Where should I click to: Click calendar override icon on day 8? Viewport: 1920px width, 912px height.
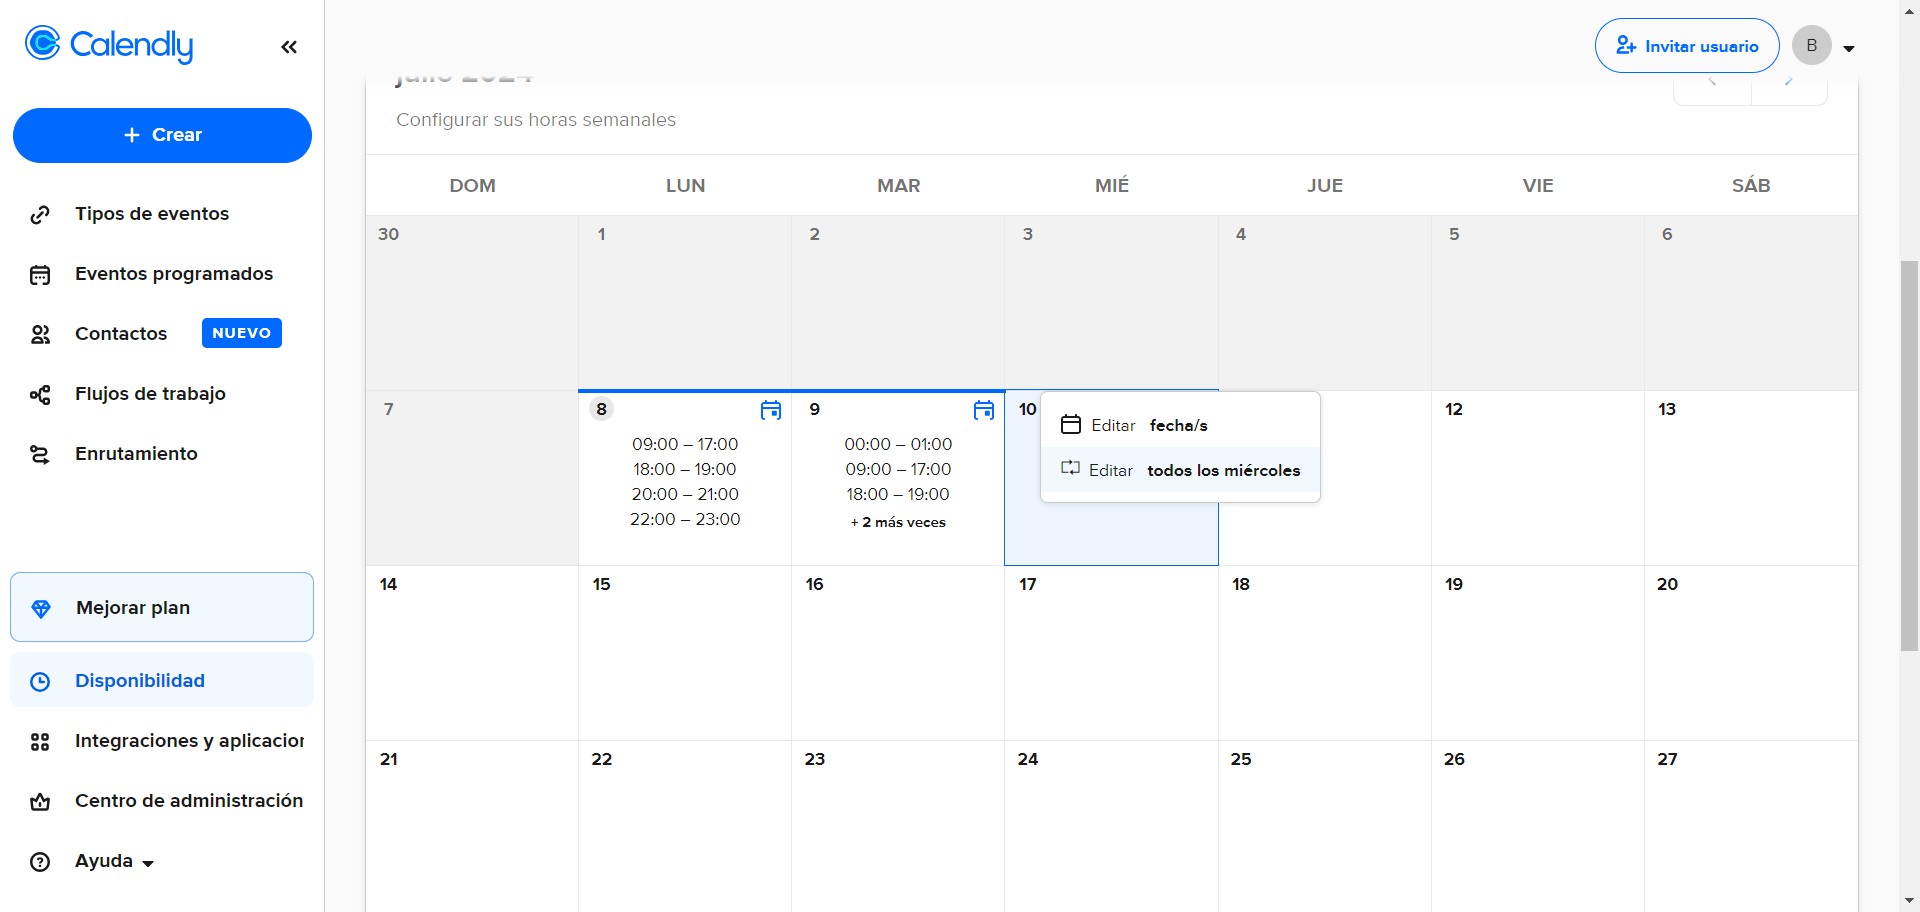pos(771,410)
